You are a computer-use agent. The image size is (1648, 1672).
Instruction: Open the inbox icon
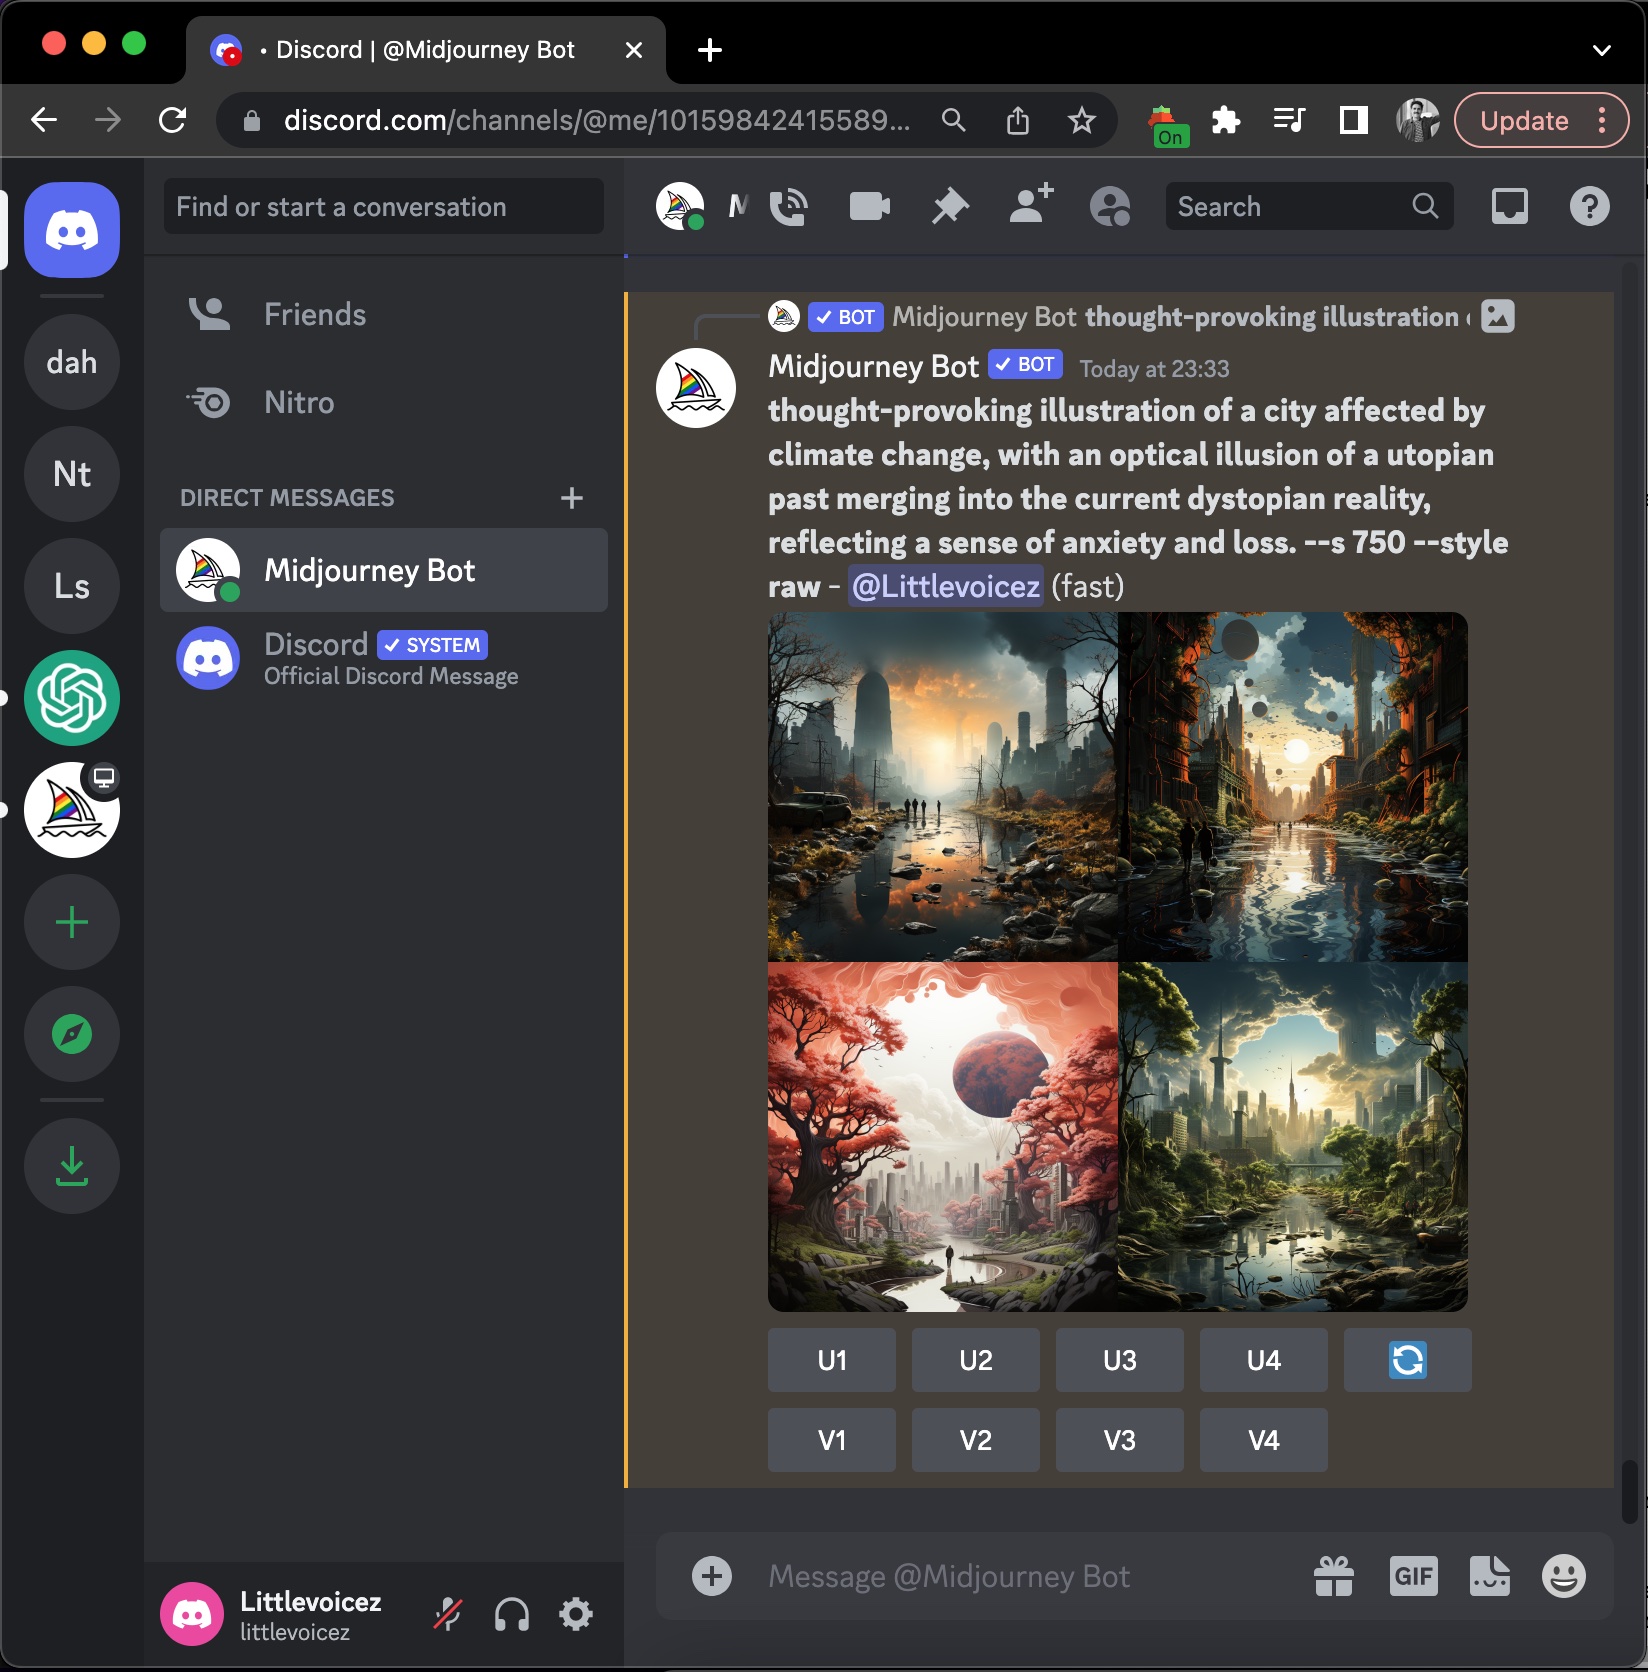click(1509, 207)
